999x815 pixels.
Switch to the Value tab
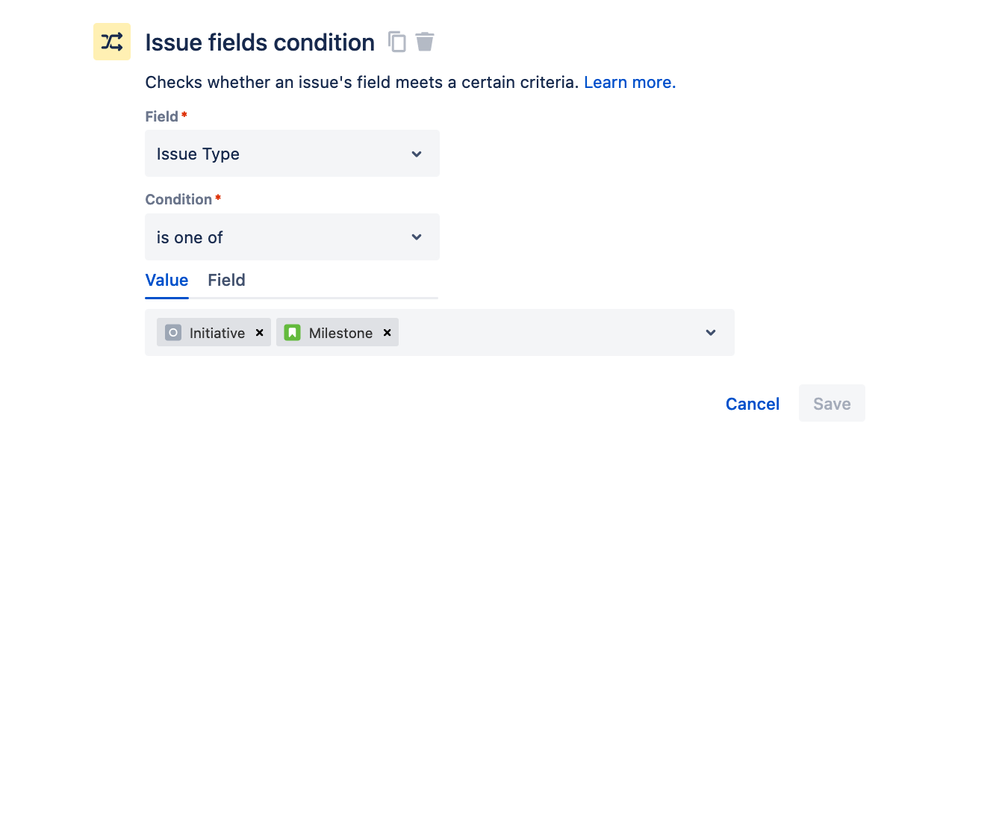point(167,280)
